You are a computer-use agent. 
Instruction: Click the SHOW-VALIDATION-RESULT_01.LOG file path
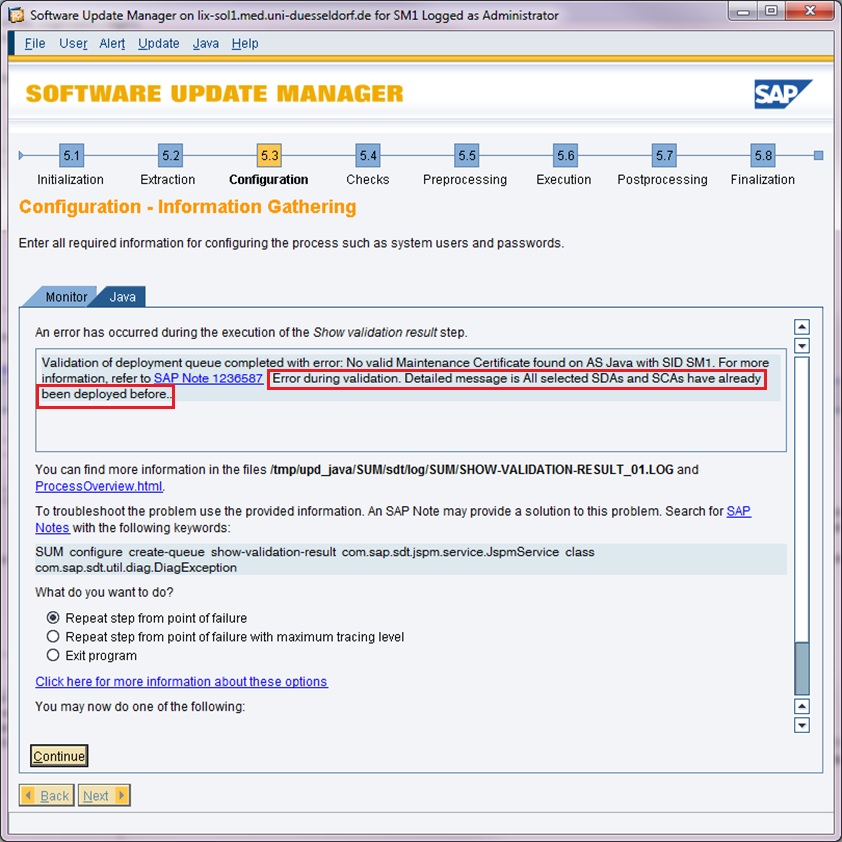coord(472,469)
